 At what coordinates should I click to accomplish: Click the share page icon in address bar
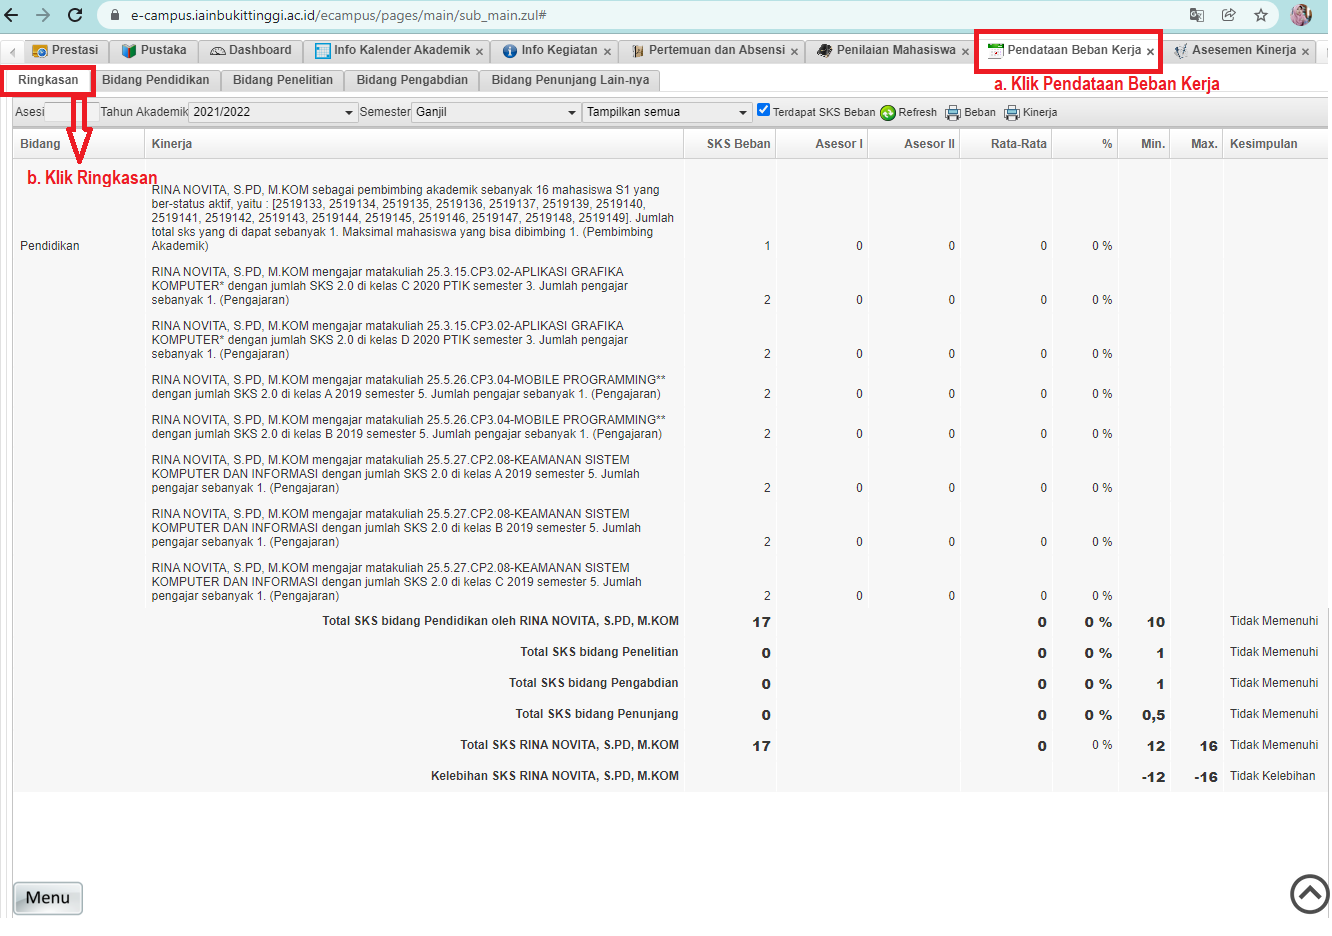1229,15
